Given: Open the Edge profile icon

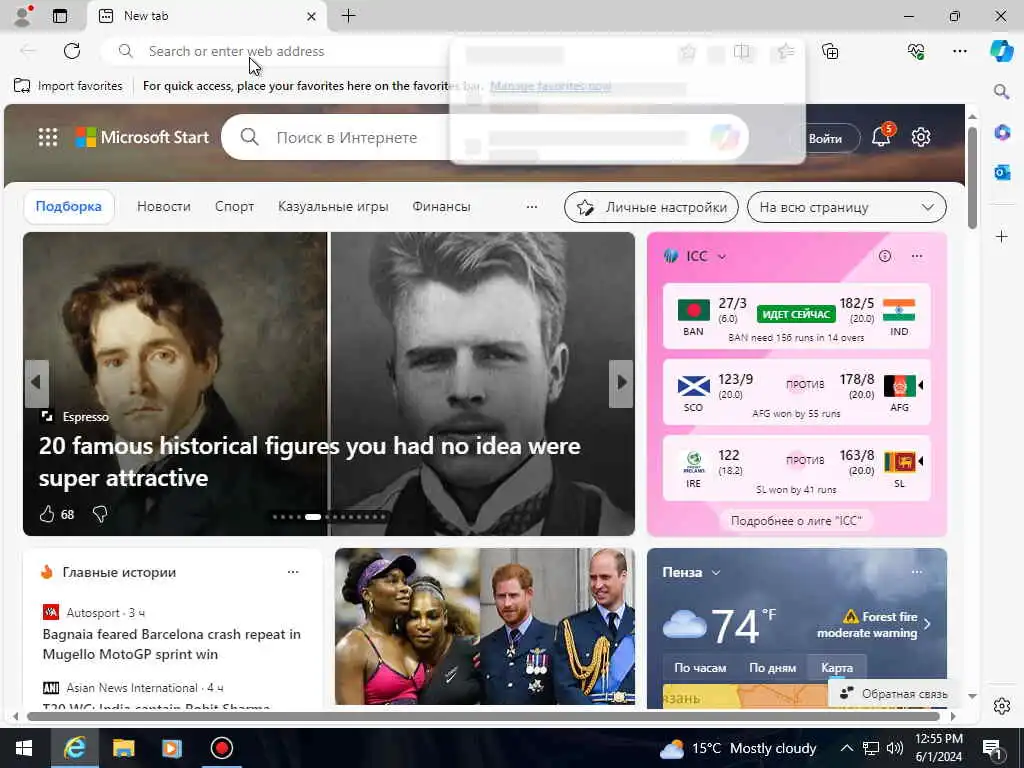Looking at the screenshot, I should click(x=23, y=16).
